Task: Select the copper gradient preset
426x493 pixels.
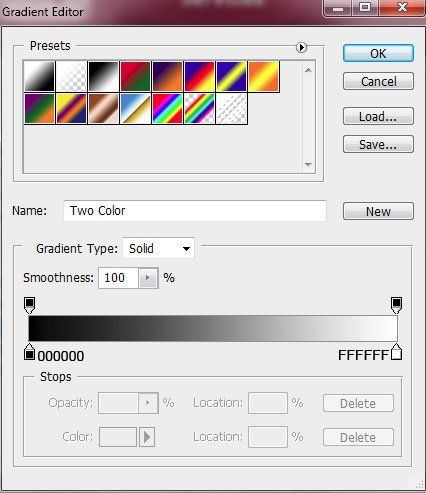Action: click(103, 109)
